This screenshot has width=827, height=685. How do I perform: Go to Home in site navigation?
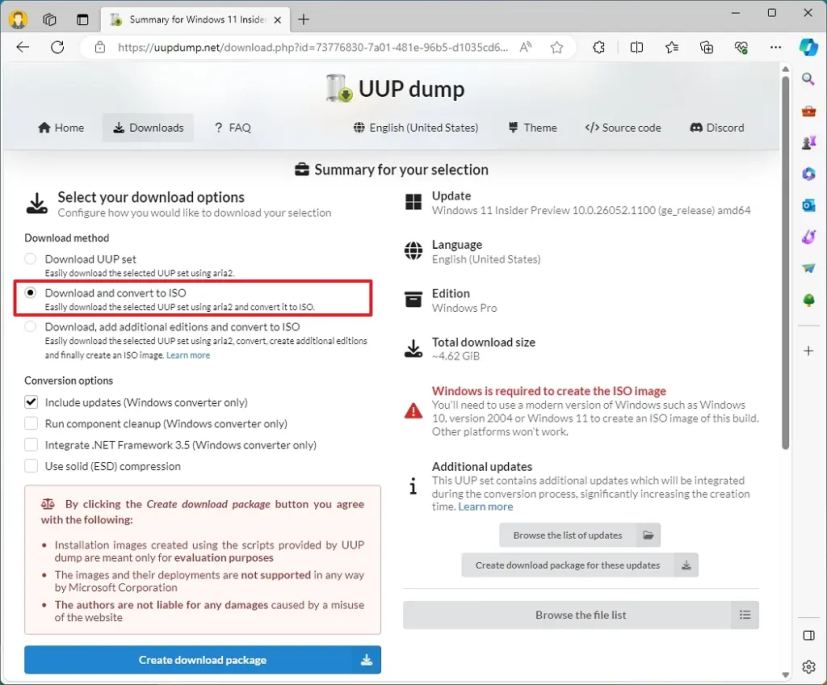click(x=61, y=128)
